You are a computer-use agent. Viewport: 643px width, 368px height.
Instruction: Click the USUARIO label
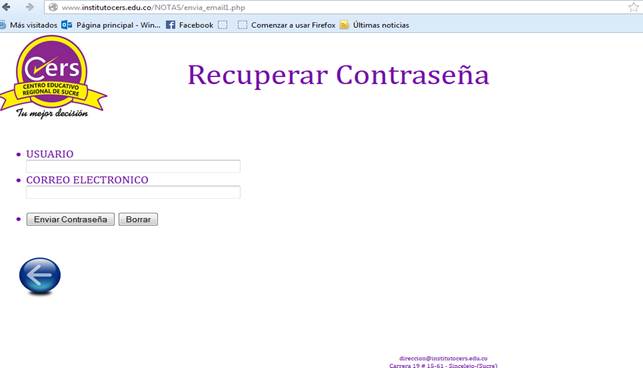50,154
